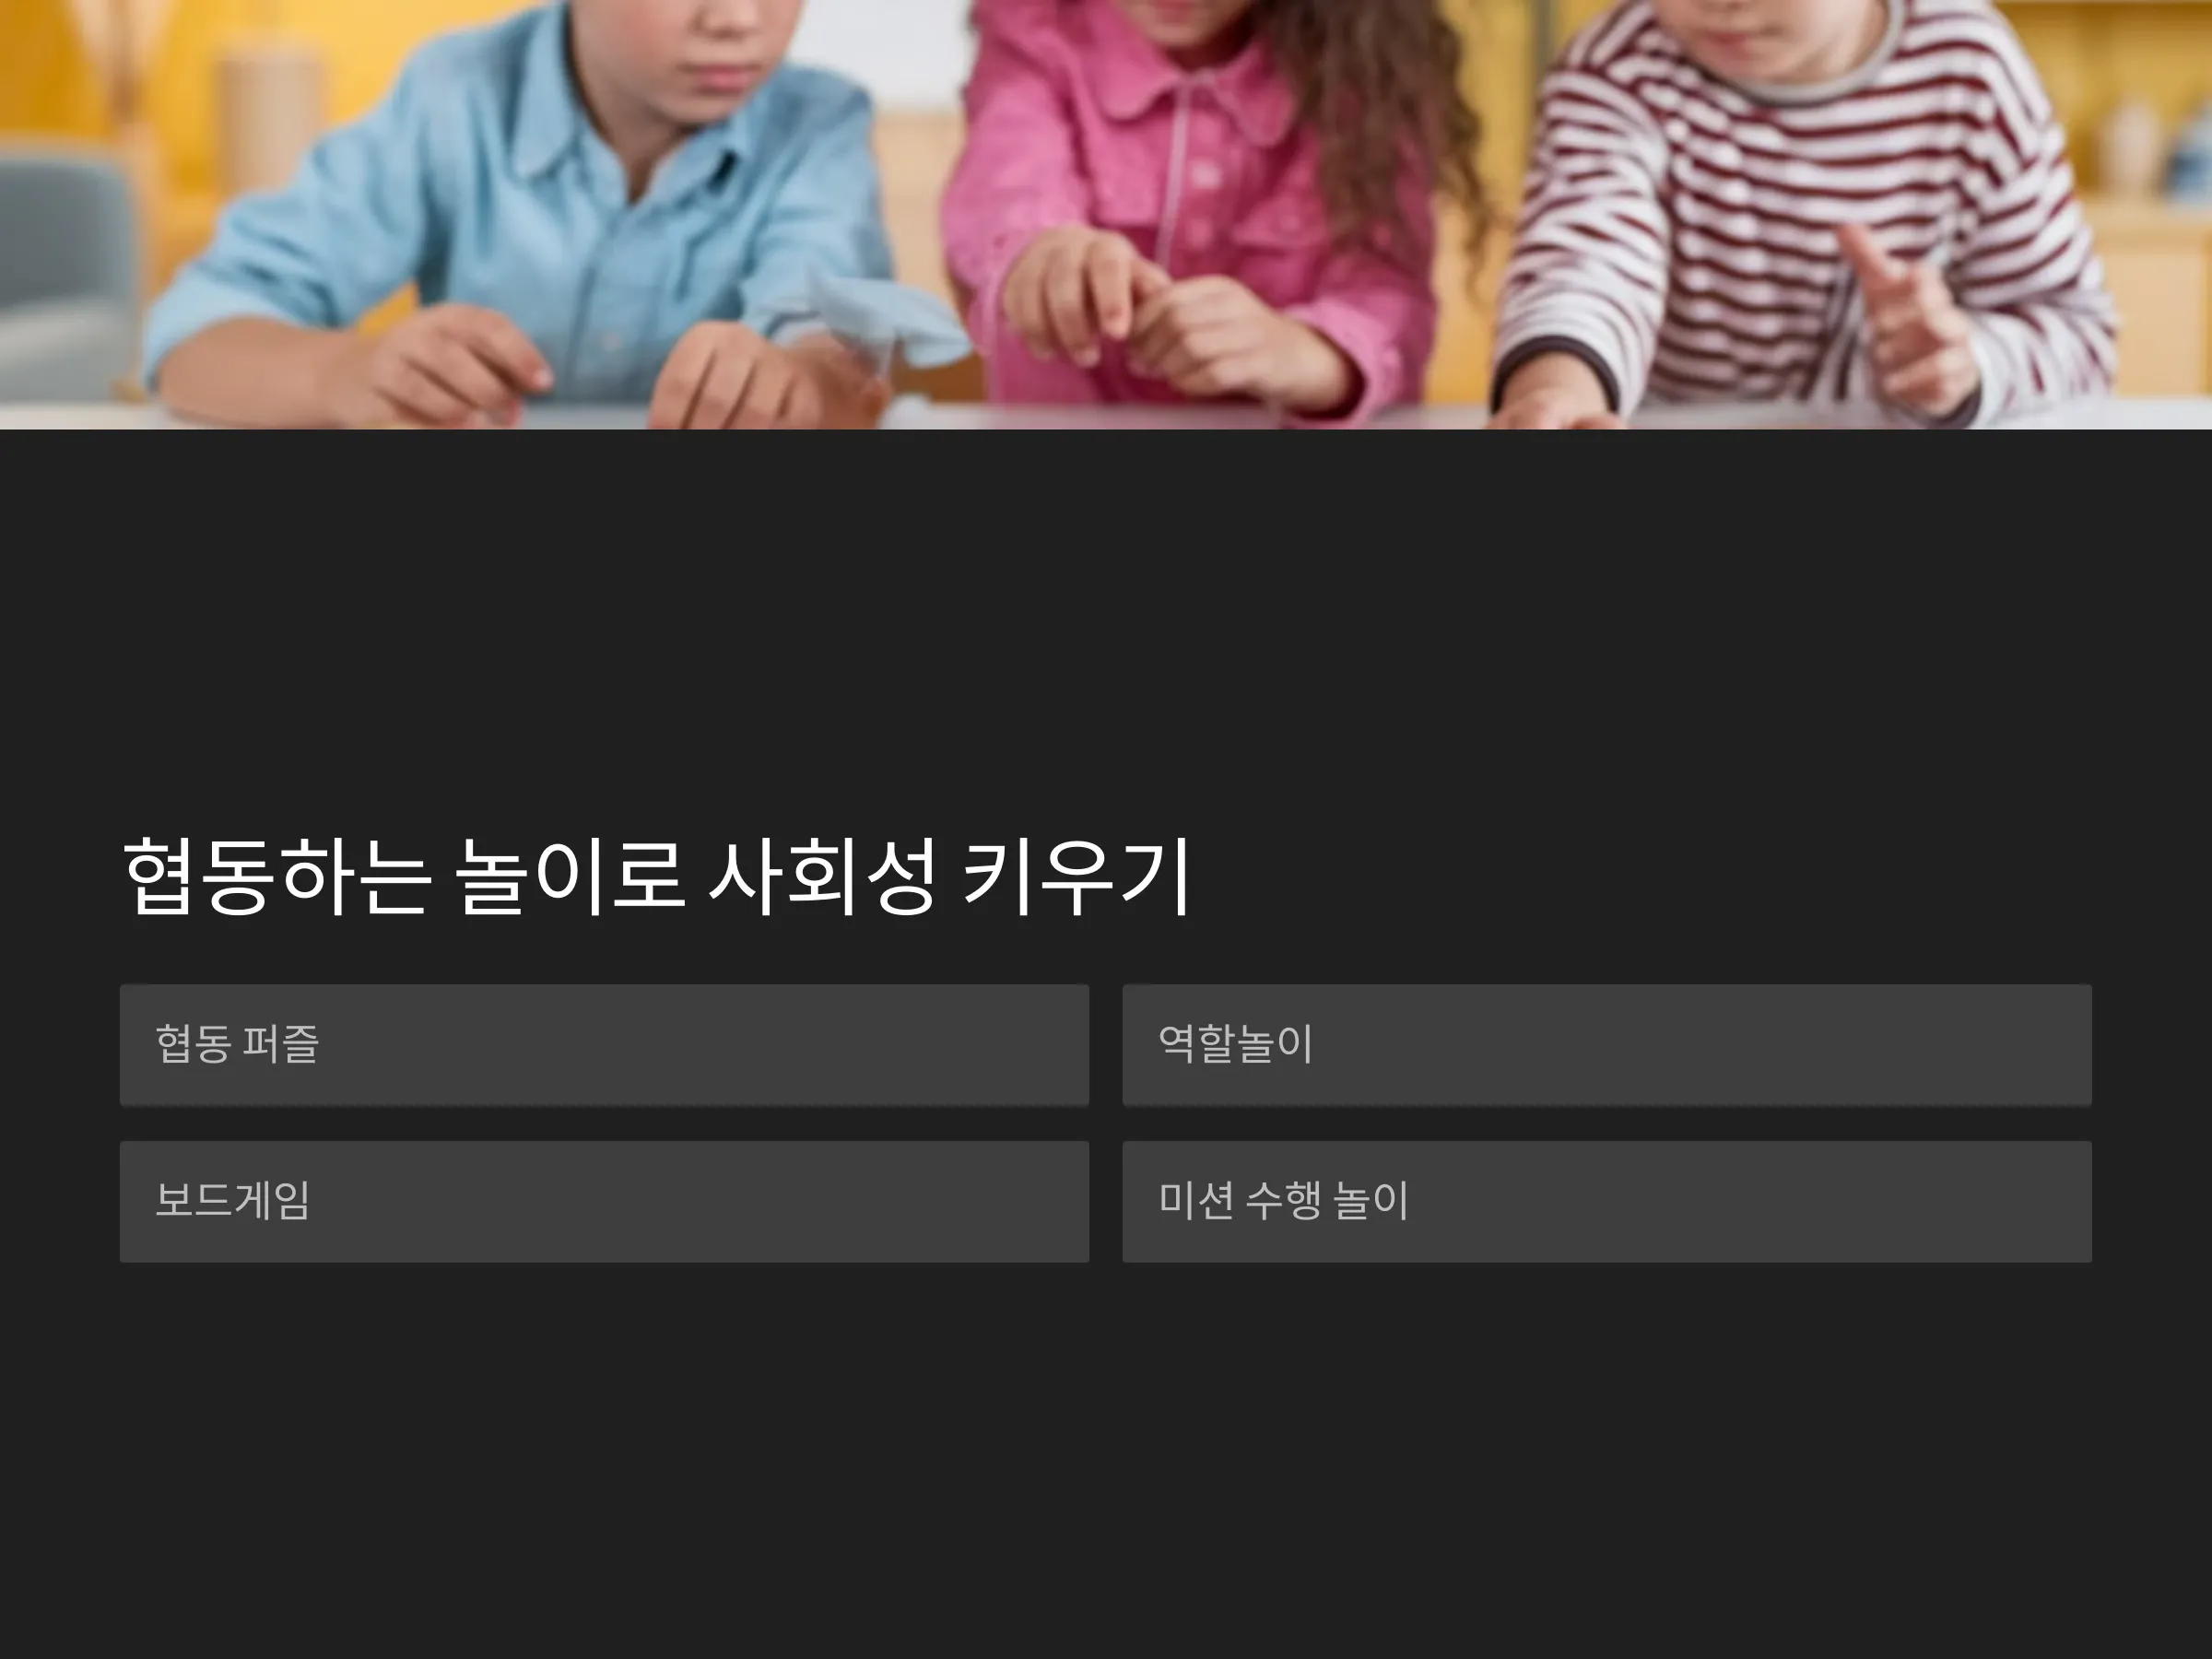Click the heading 협동하는 놀이로 사회성 키우기
The width and height of the screenshot is (2212, 1659).
(x=657, y=877)
